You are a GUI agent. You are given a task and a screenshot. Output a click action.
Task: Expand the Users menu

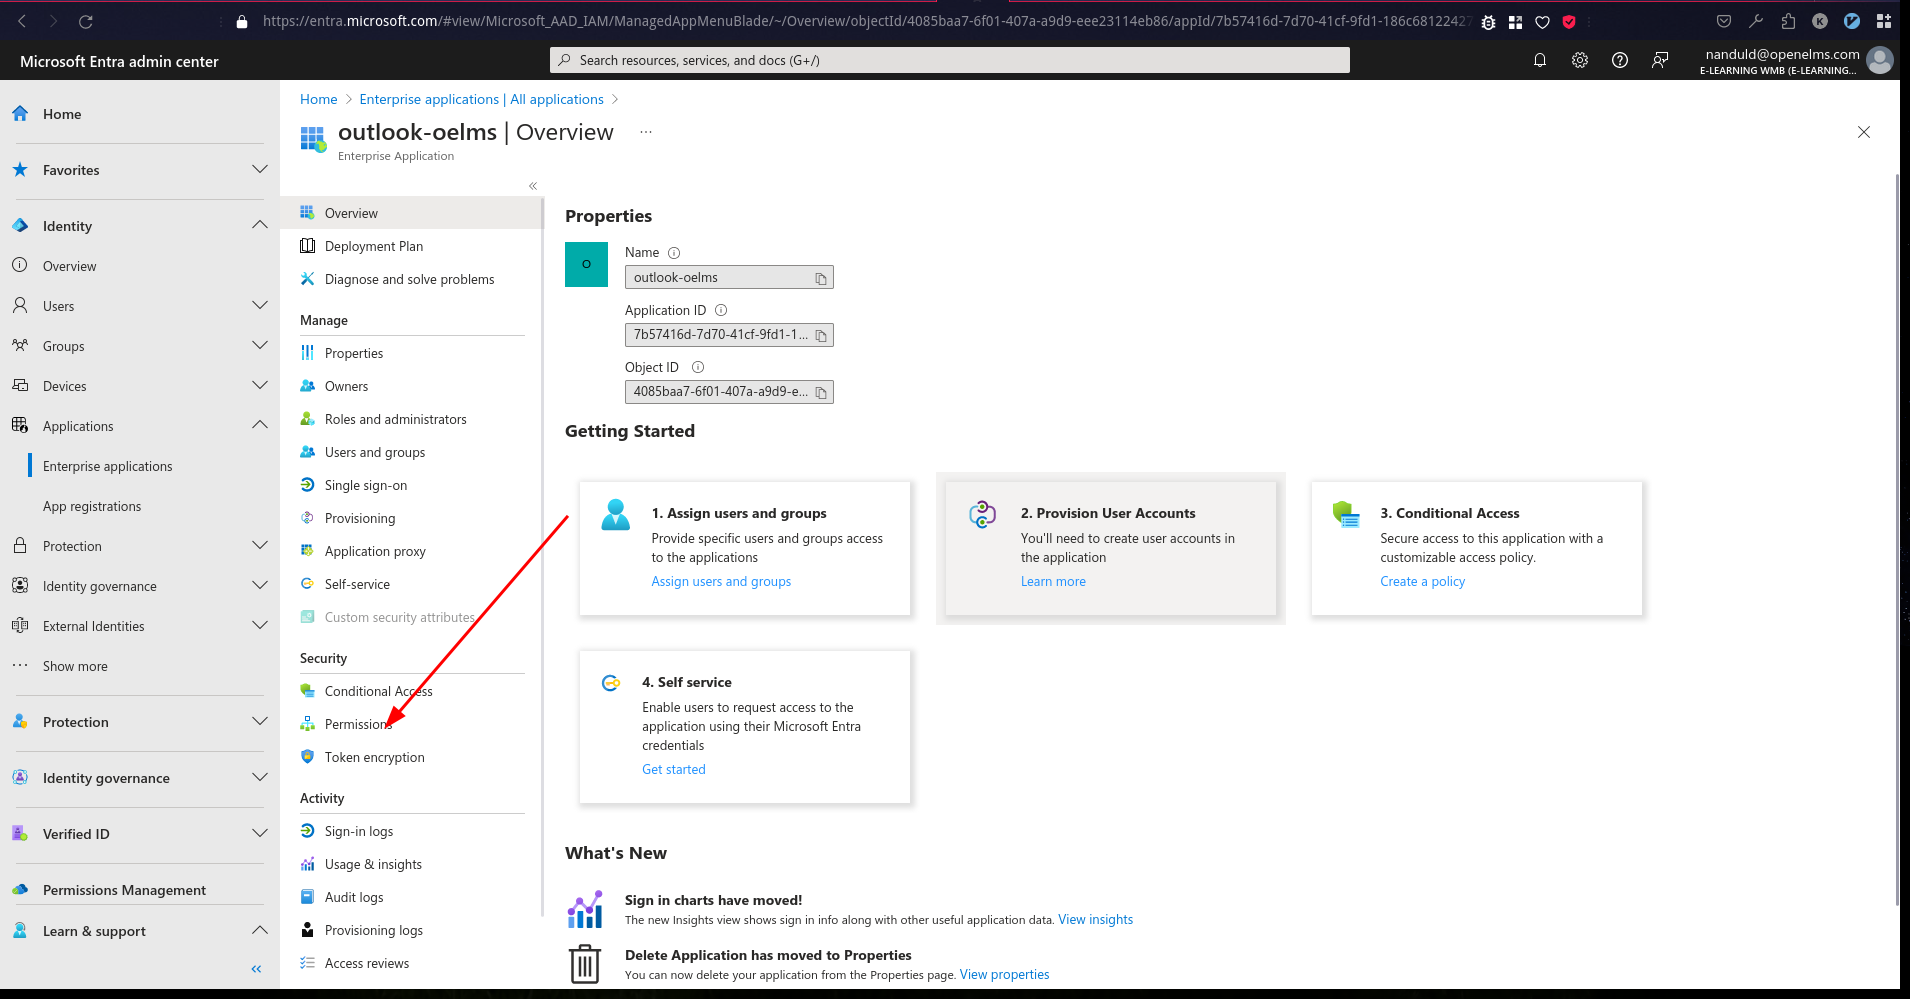[x=260, y=305]
